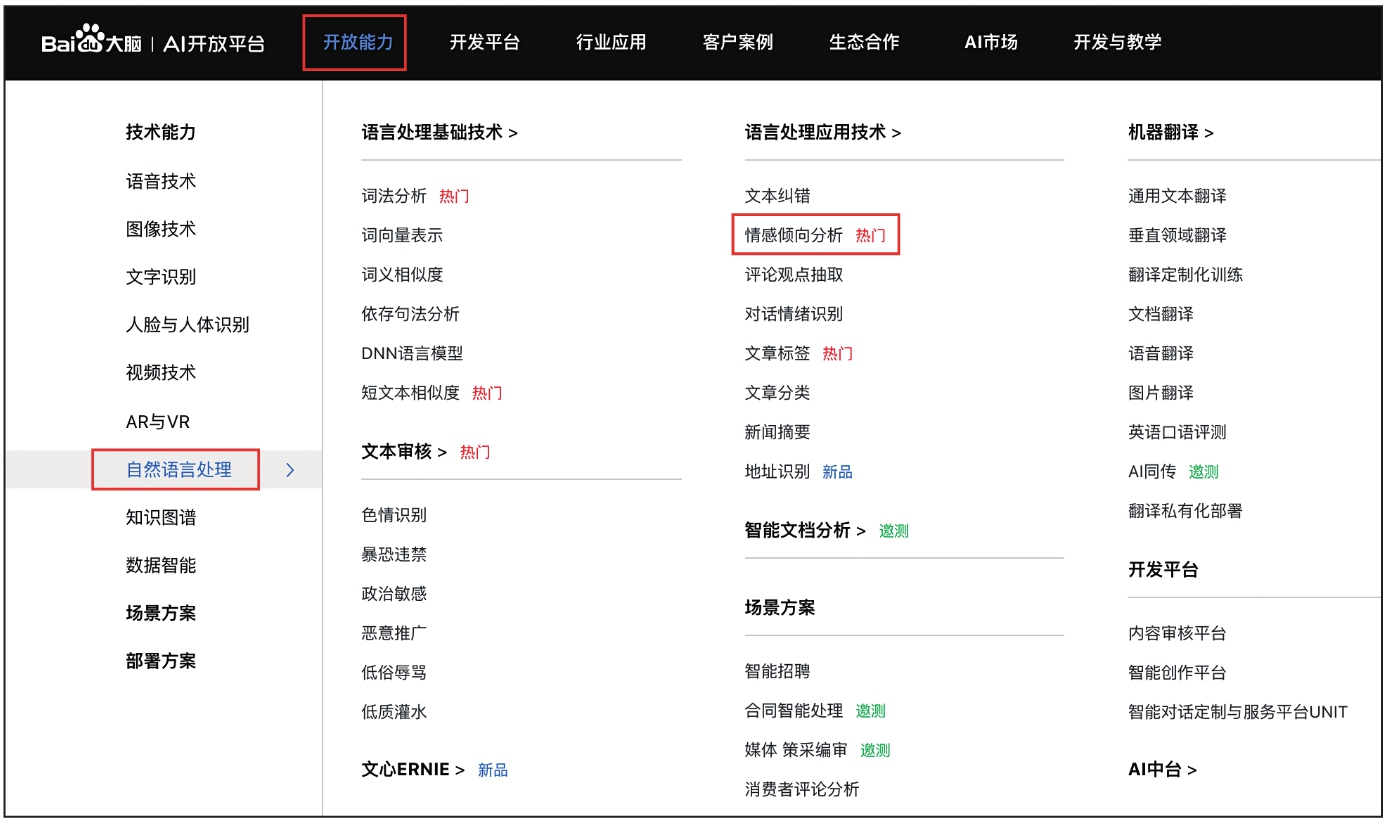Open the 短文本相似度 link
Screen dimensions: 1385x823
pyautogui.click(x=410, y=393)
